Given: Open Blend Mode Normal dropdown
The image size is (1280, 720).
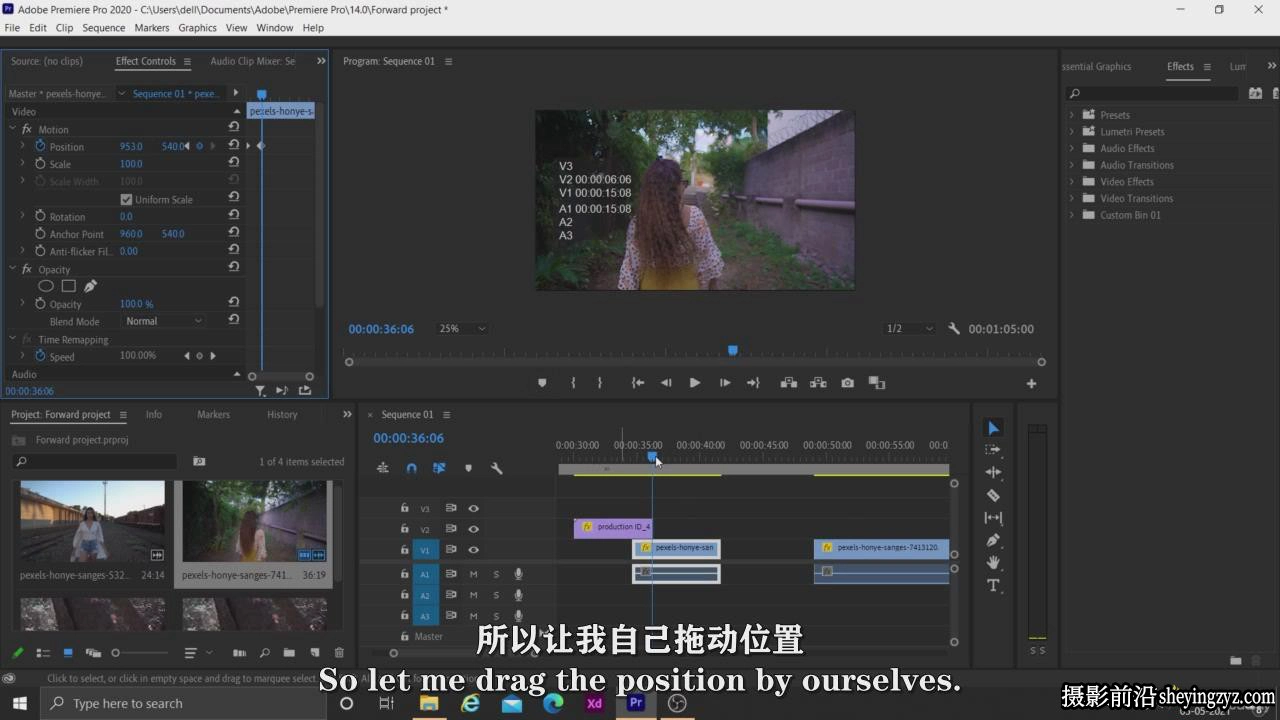Looking at the screenshot, I should tap(164, 321).
